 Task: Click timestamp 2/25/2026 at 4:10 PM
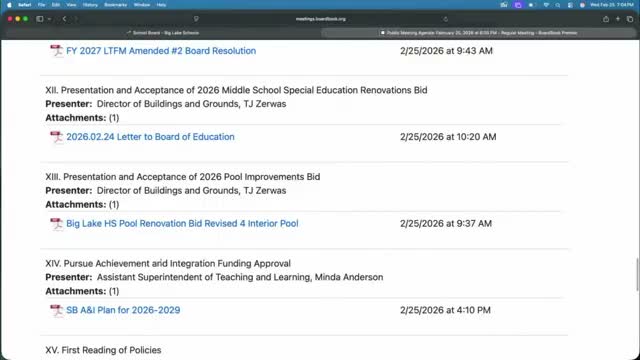click(445, 310)
